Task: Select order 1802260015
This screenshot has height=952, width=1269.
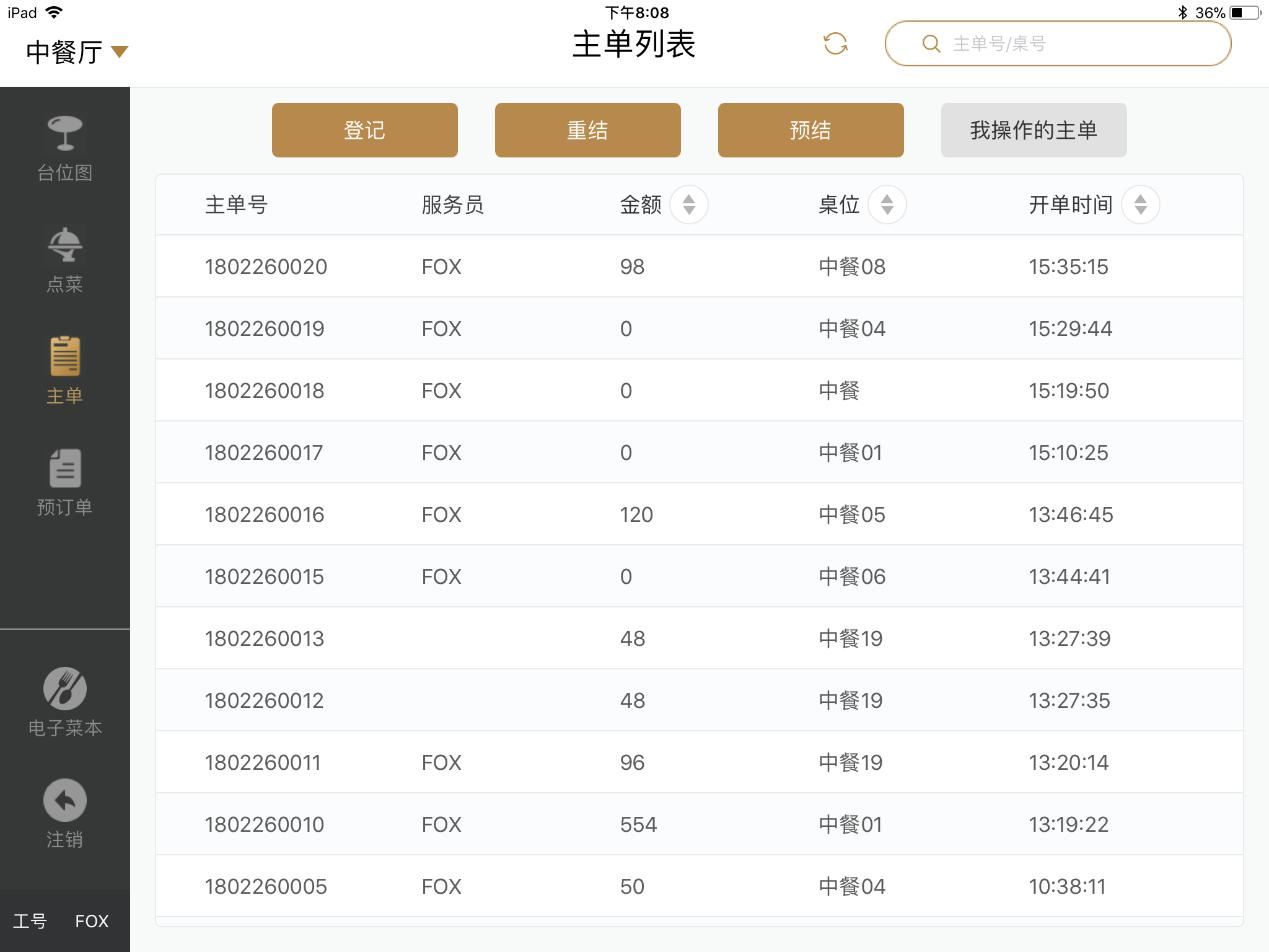Action: pos(699,577)
